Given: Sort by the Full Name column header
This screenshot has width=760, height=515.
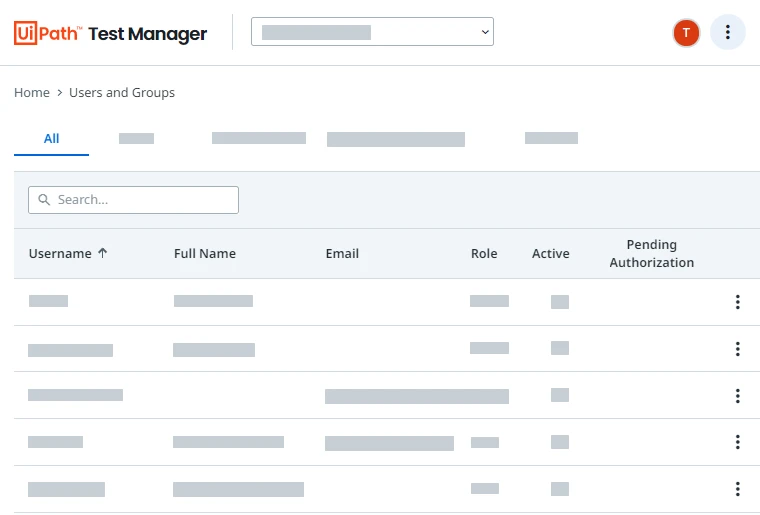Looking at the screenshot, I should (205, 253).
